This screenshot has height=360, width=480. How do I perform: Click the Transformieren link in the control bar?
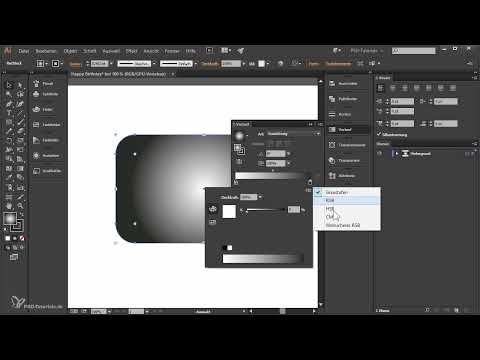[338, 64]
